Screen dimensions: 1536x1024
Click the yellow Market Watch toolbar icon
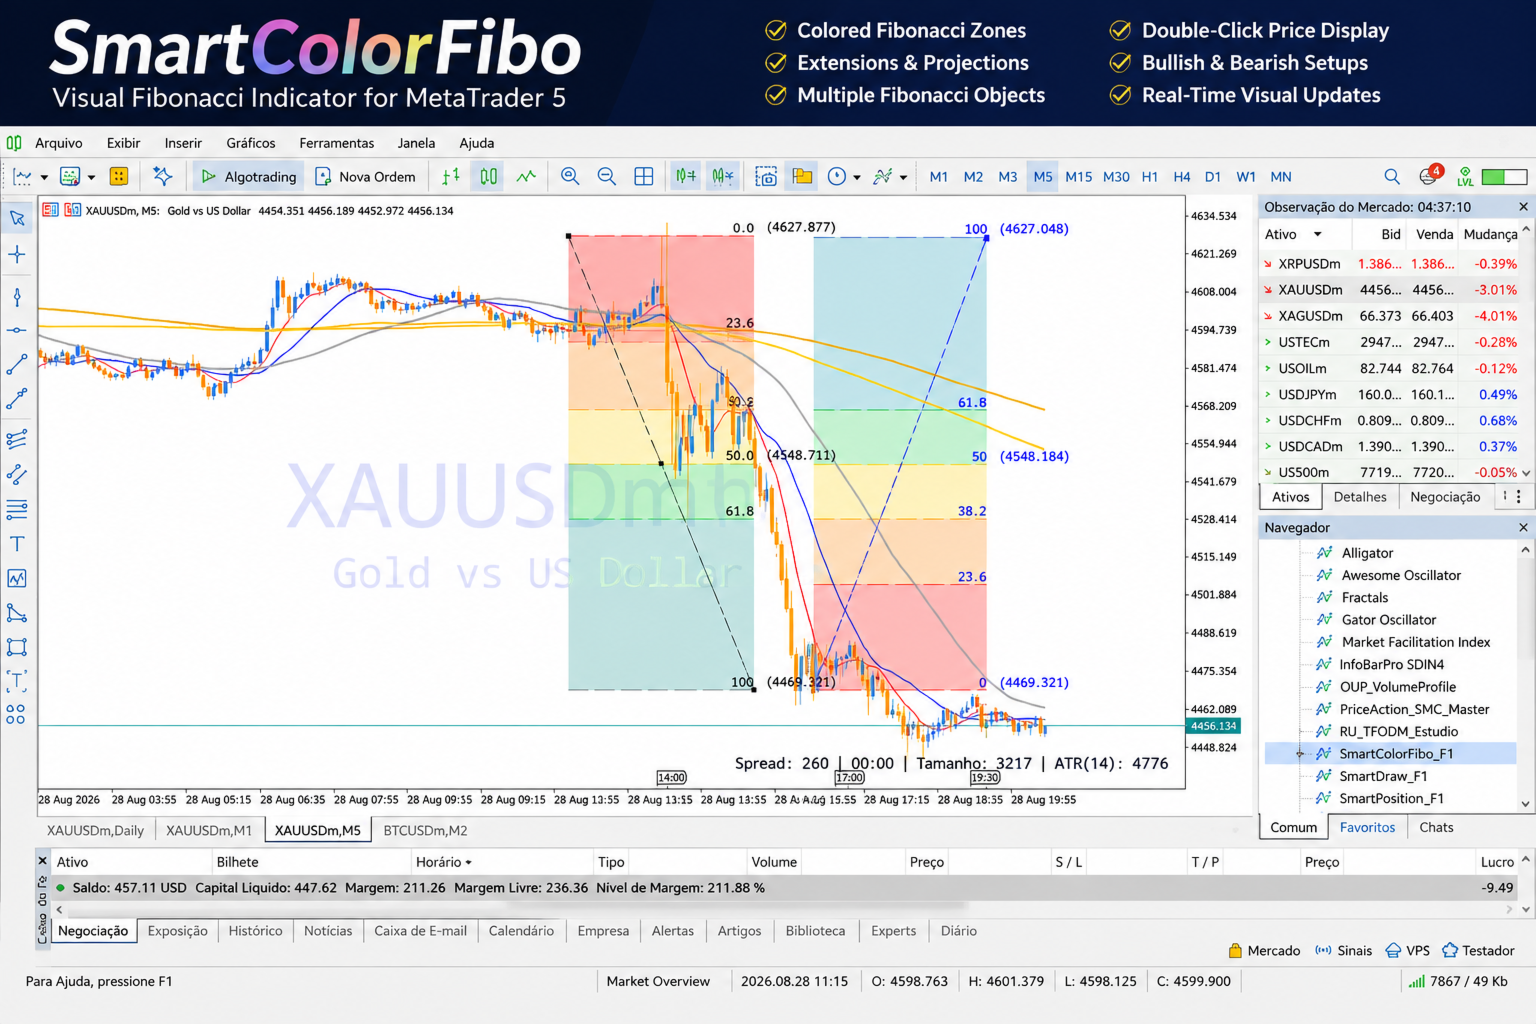[119, 177]
